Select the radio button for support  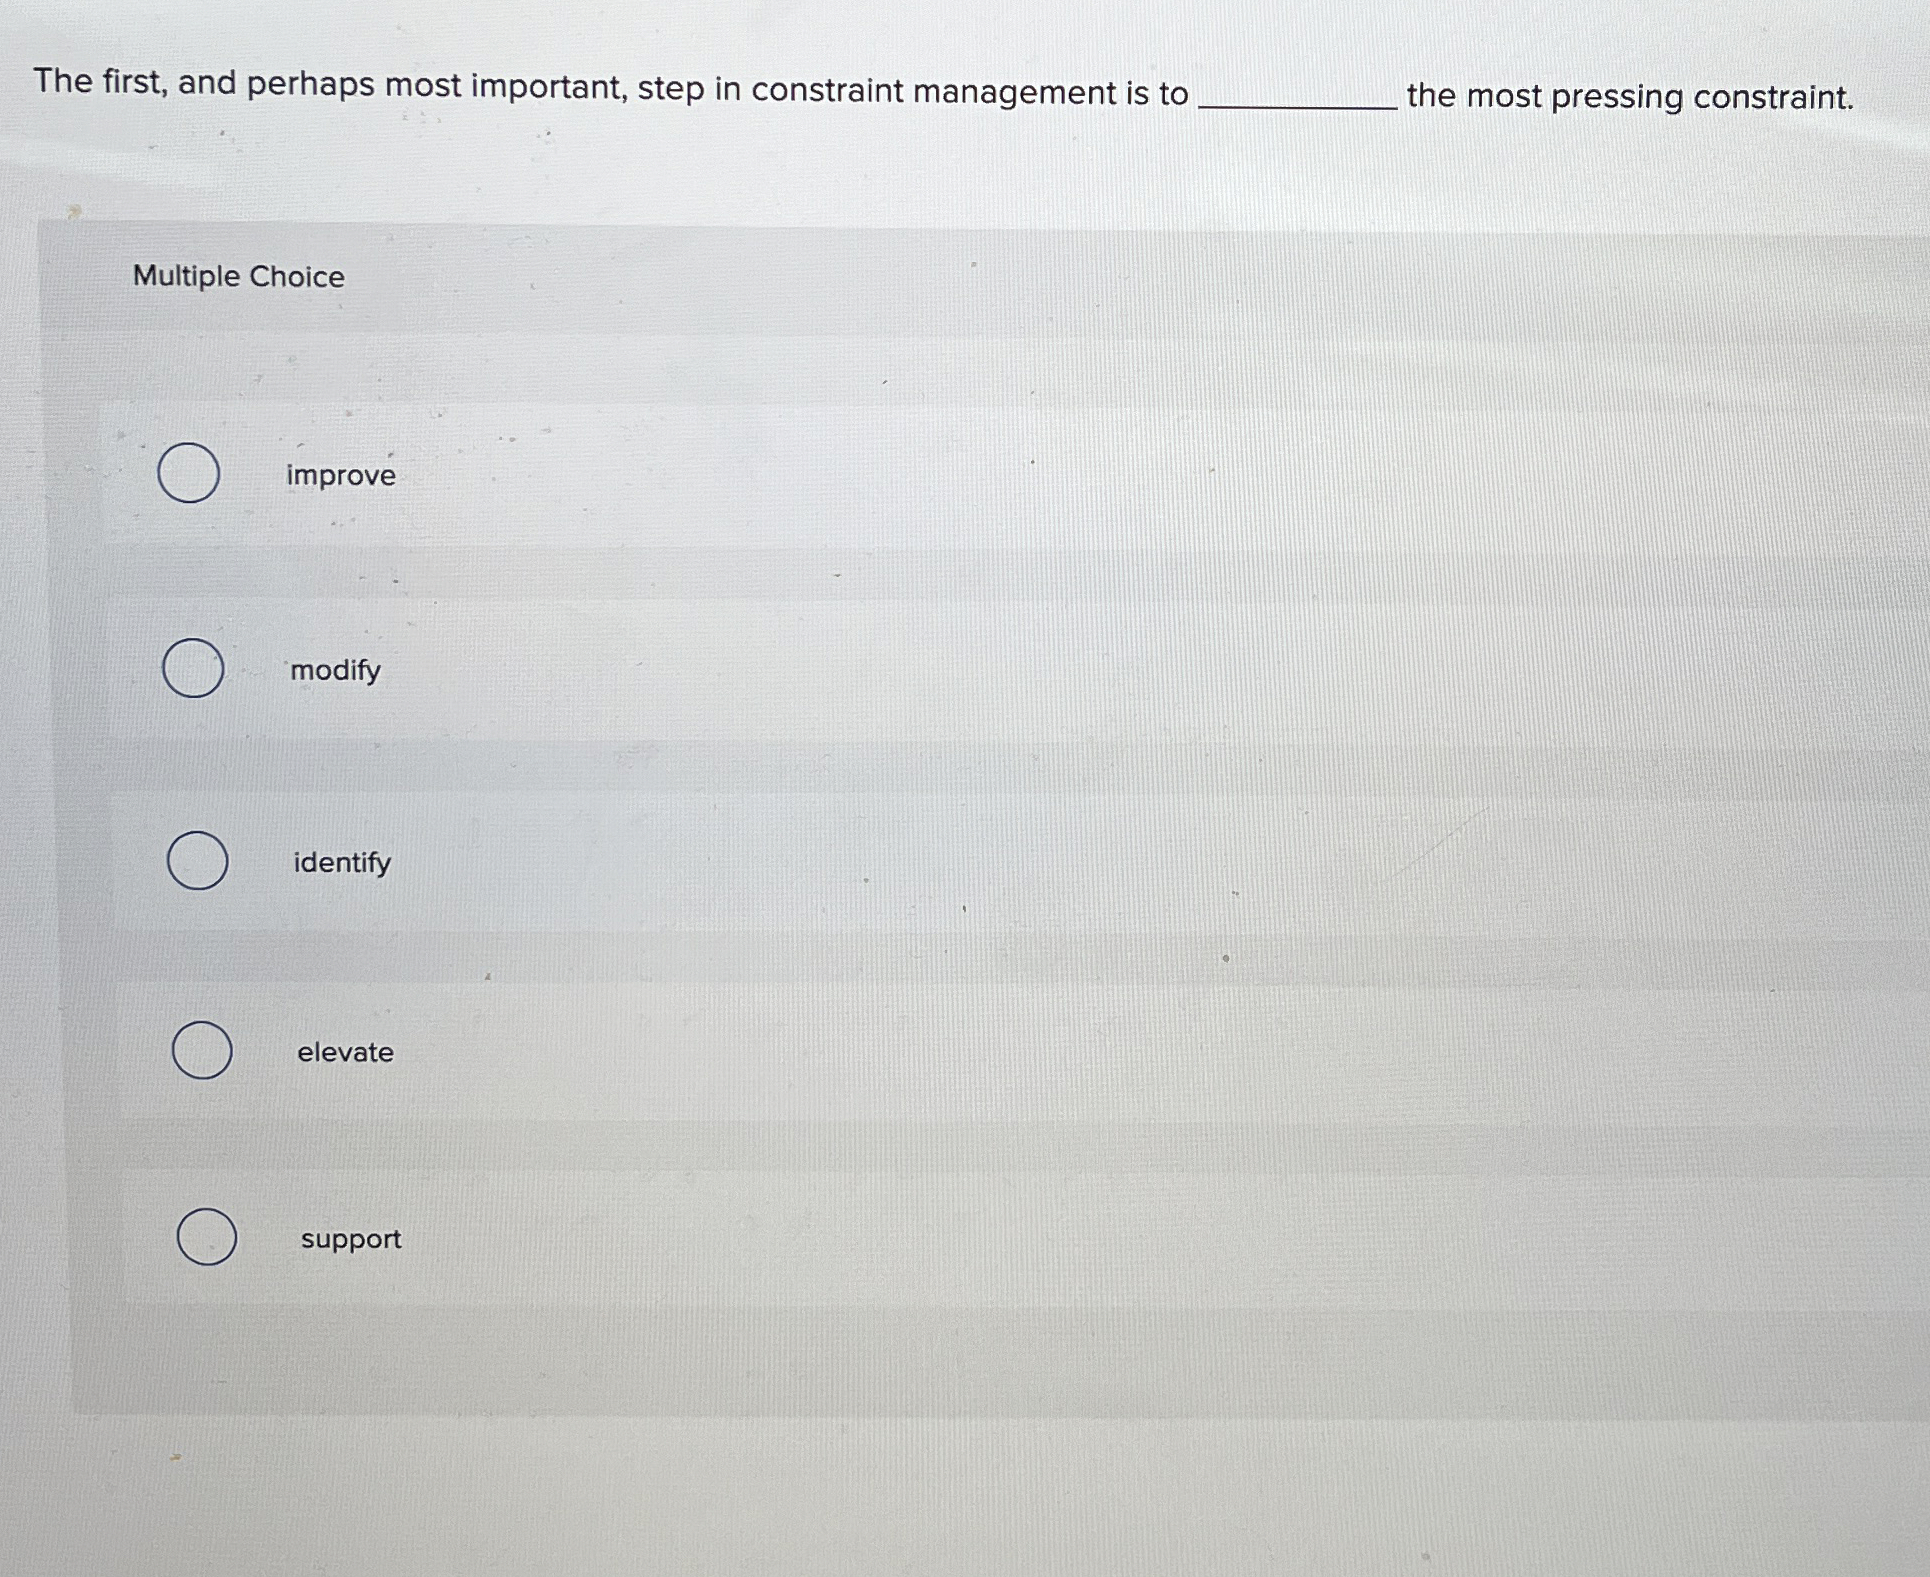tap(207, 1238)
